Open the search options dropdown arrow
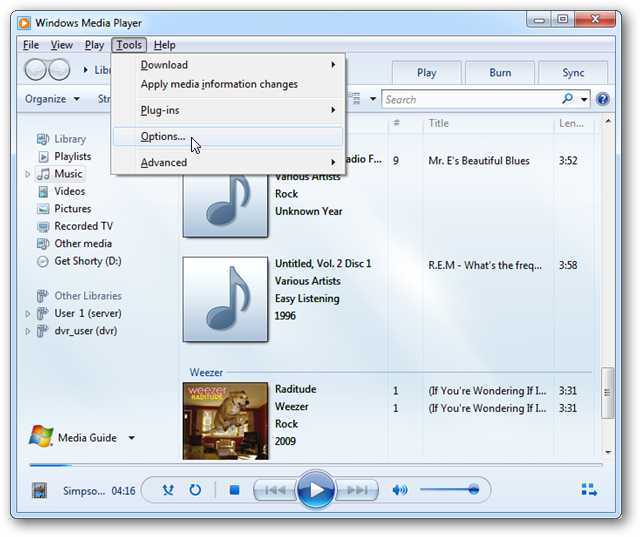The height and width of the screenshot is (537, 640). click(x=584, y=100)
